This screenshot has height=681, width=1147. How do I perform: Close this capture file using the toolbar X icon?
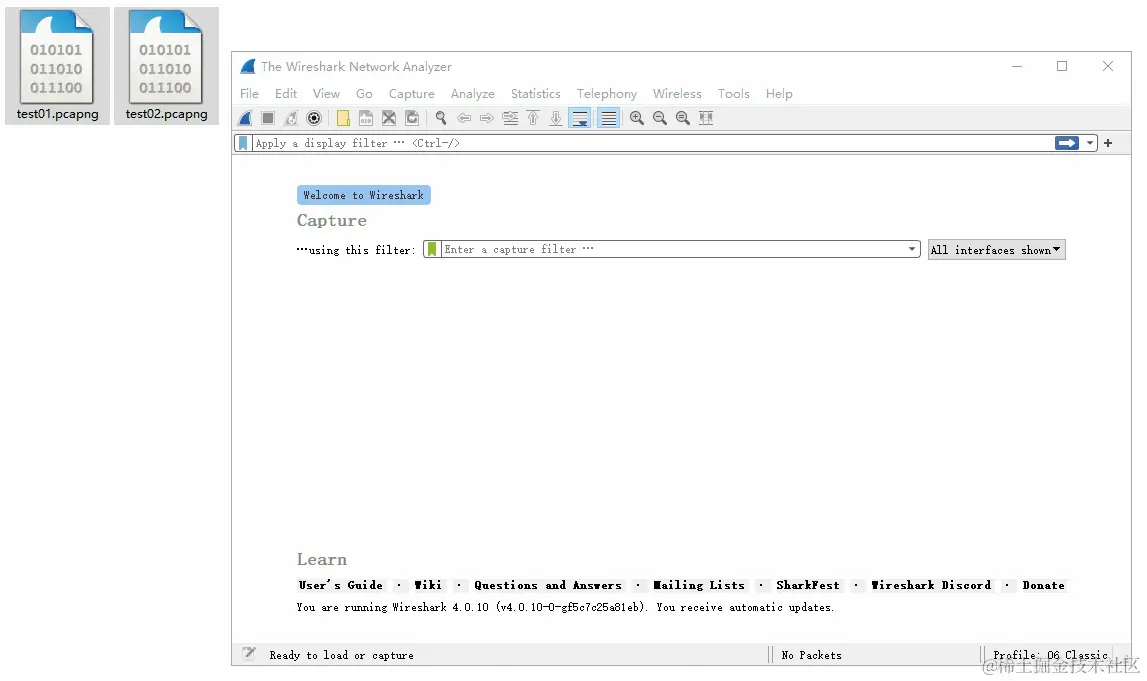click(x=389, y=118)
